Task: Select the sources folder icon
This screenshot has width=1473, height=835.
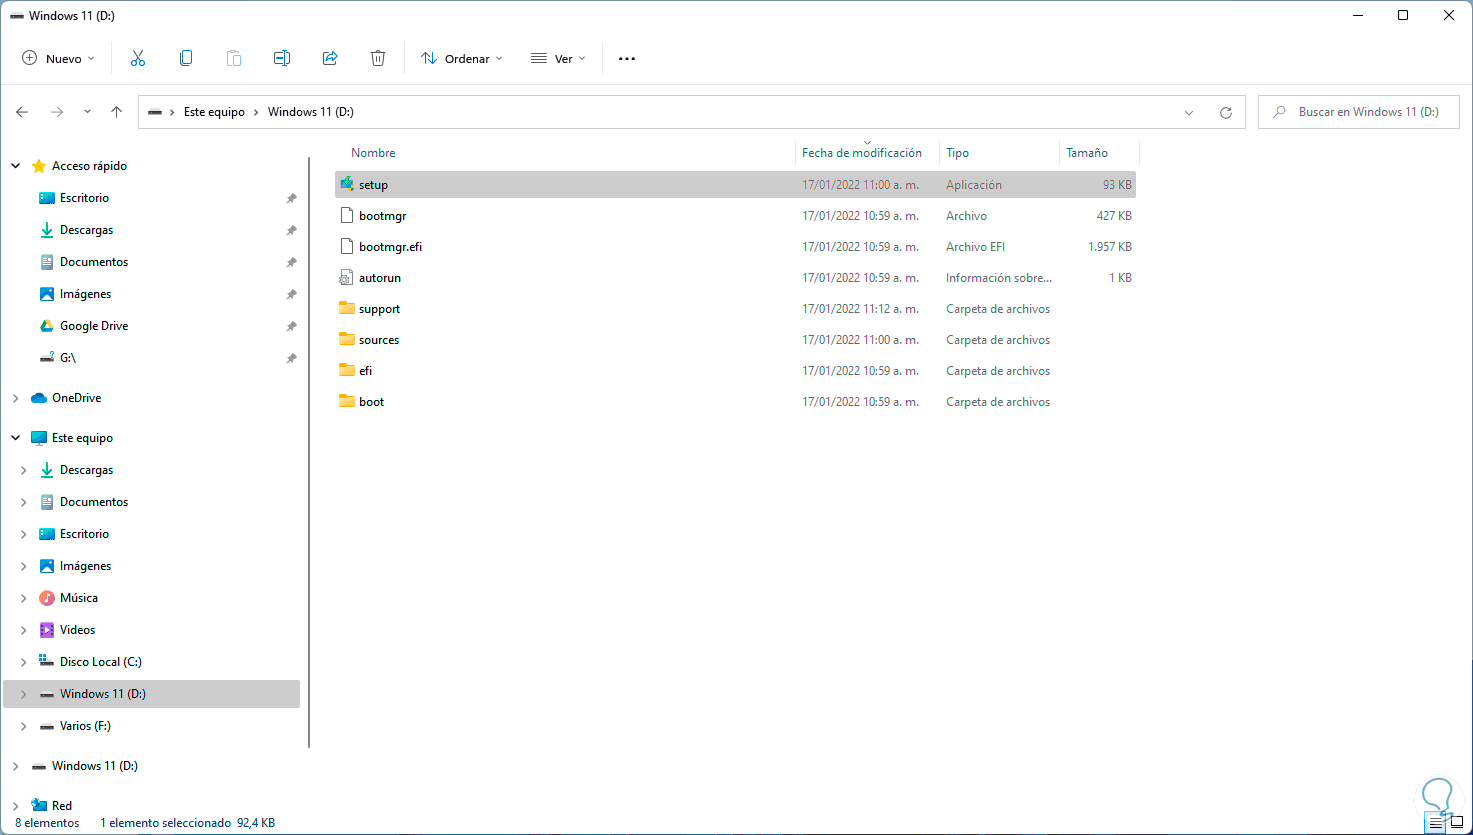Action: tap(347, 339)
